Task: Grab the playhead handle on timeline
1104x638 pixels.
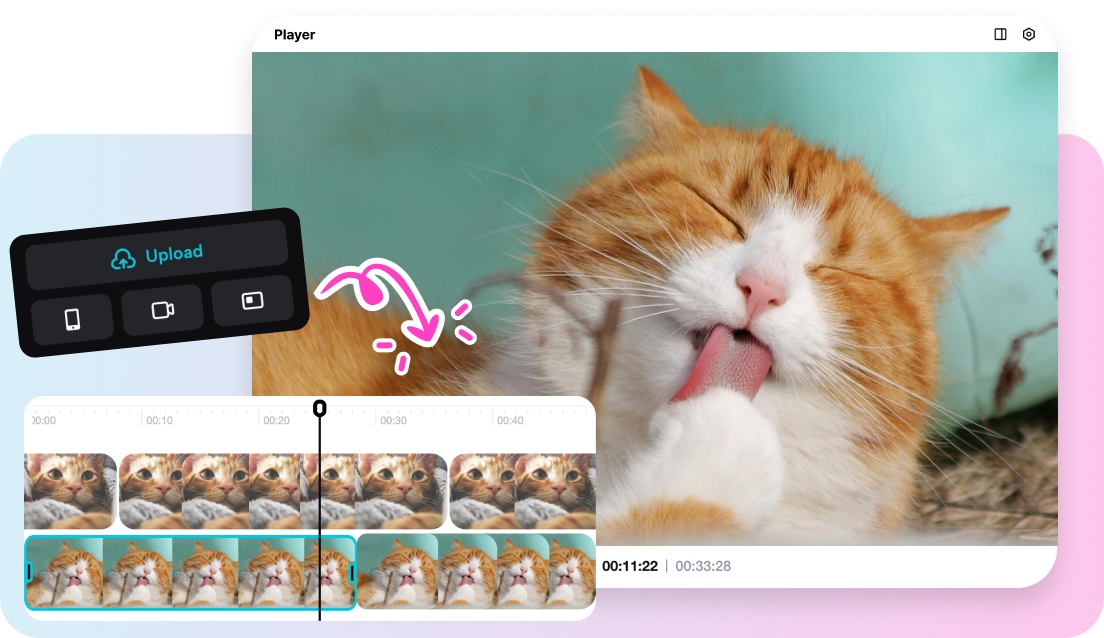Action: (x=320, y=408)
